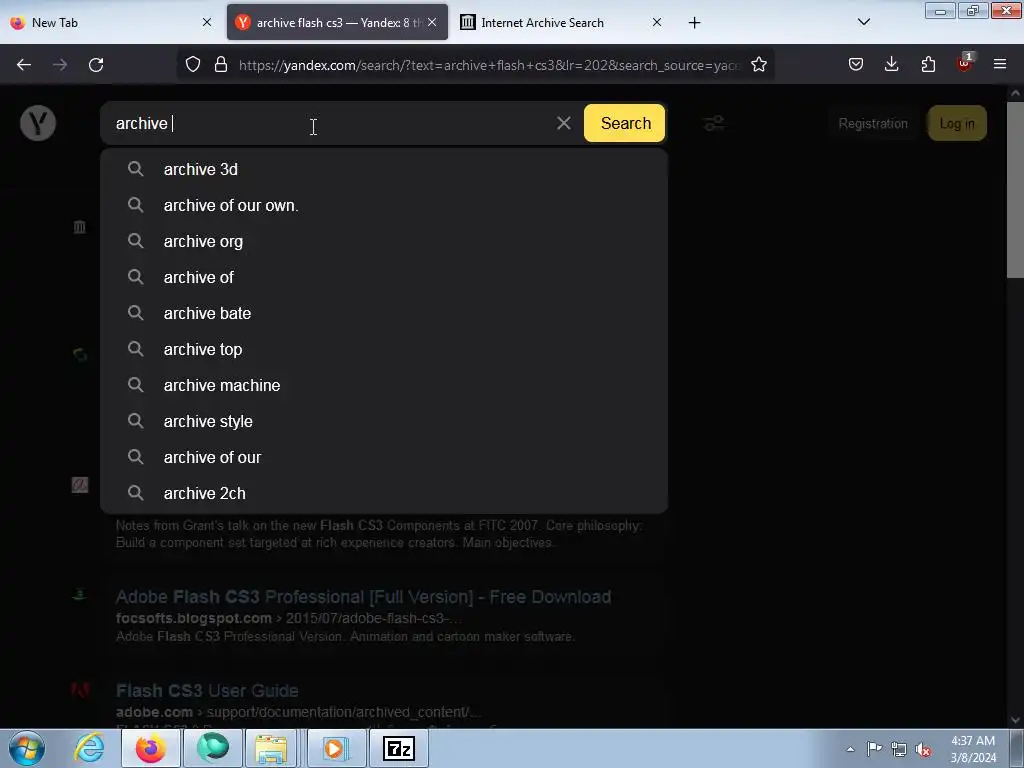Close the Internet Archive Search tab
This screenshot has height=768, width=1024.
click(x=656, y=22)
